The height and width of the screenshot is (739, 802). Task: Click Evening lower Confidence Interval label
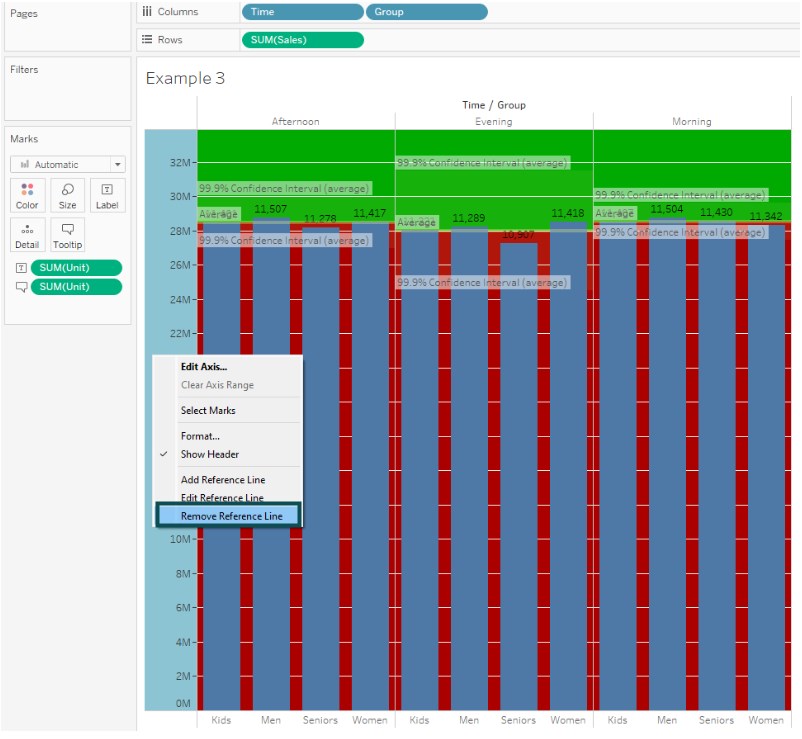(x=482, y=282)
